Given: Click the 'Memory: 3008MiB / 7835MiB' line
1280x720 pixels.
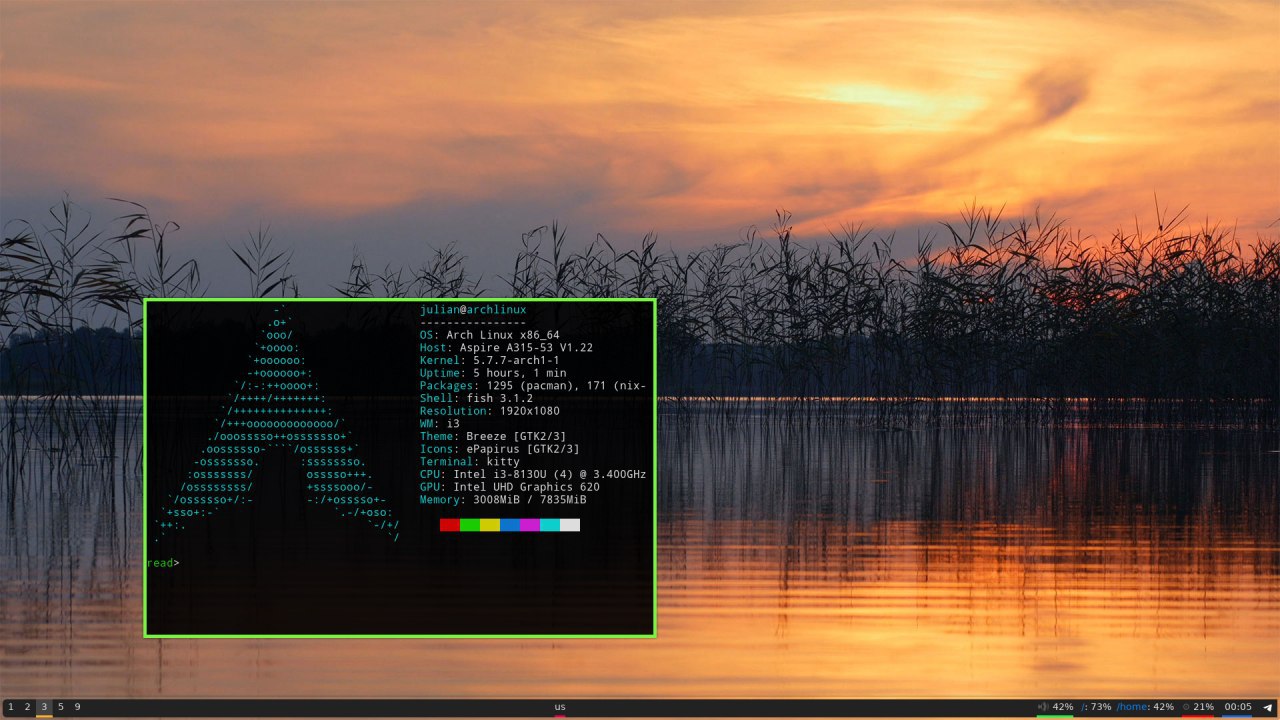Looking at the screenshot, I should [503, 500].
